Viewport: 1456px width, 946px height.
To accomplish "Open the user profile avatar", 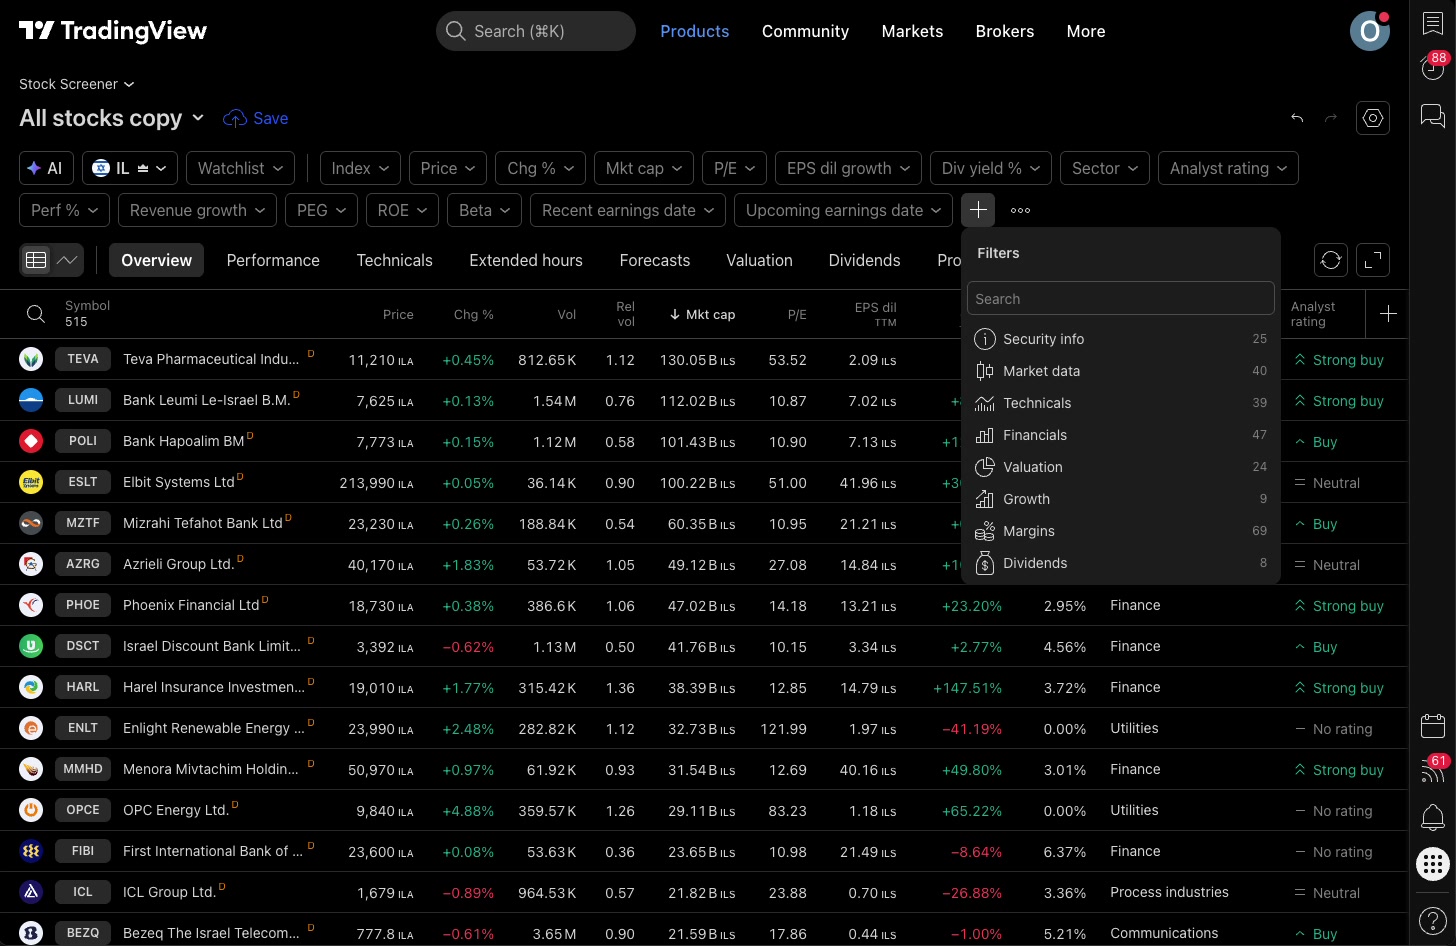I will point(1370,31).
